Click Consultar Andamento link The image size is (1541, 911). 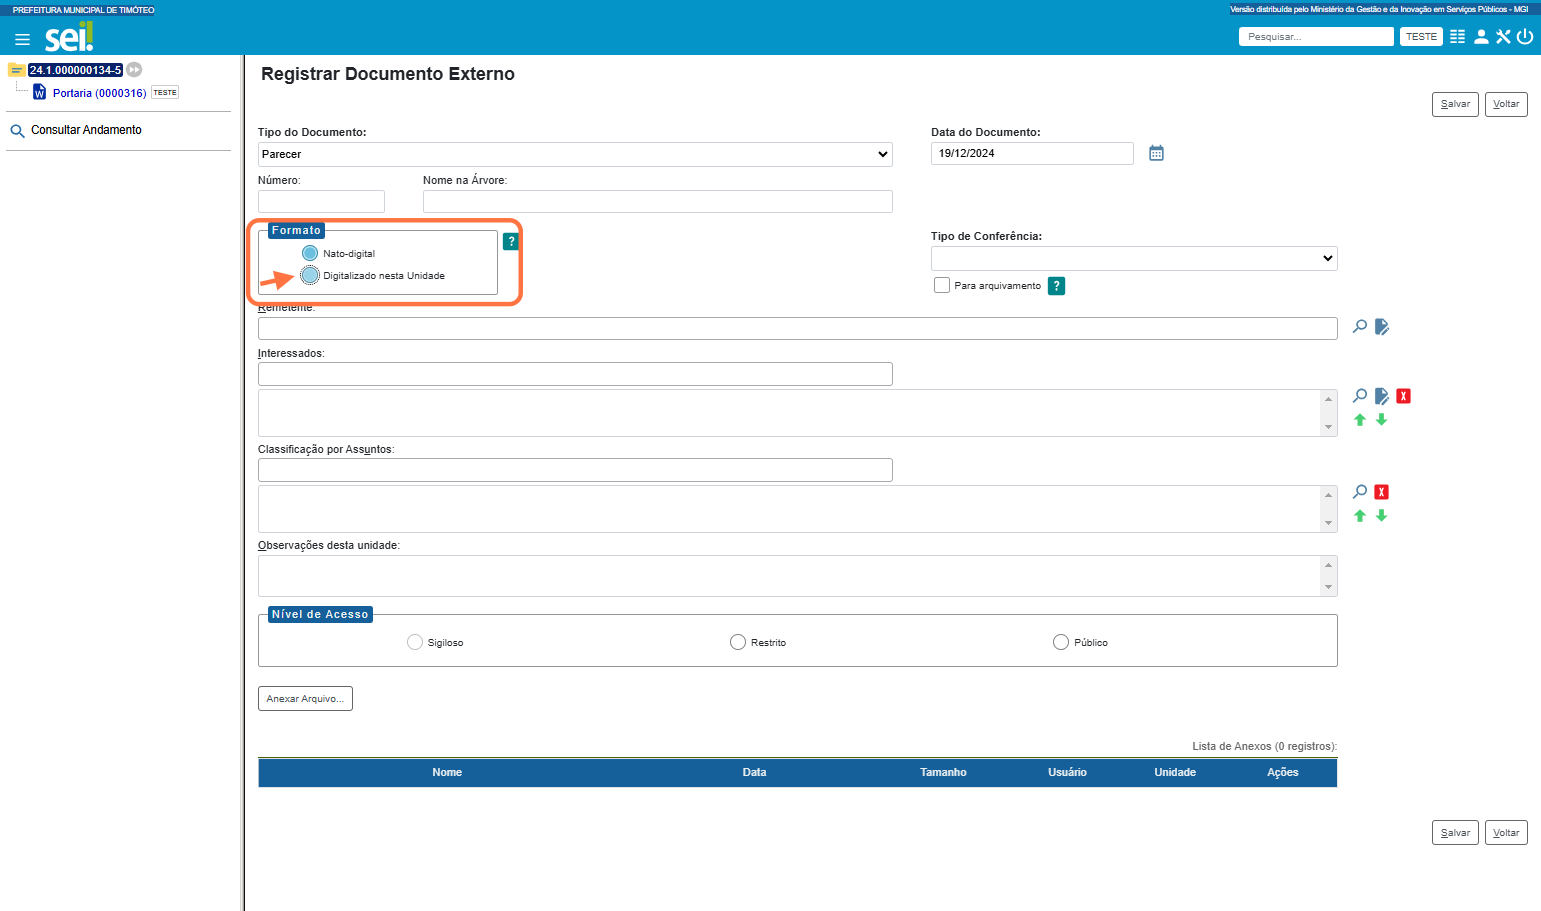tap(86, 130)
